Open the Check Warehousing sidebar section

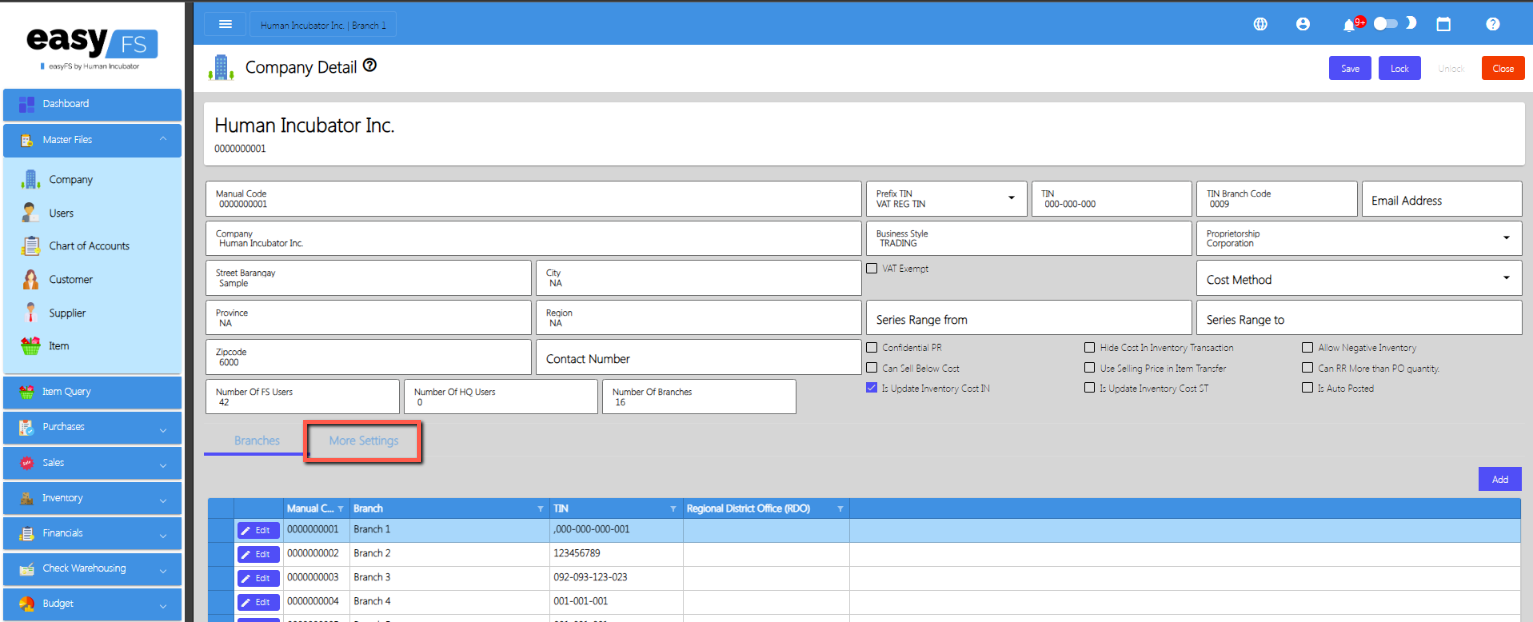[92, 569]
